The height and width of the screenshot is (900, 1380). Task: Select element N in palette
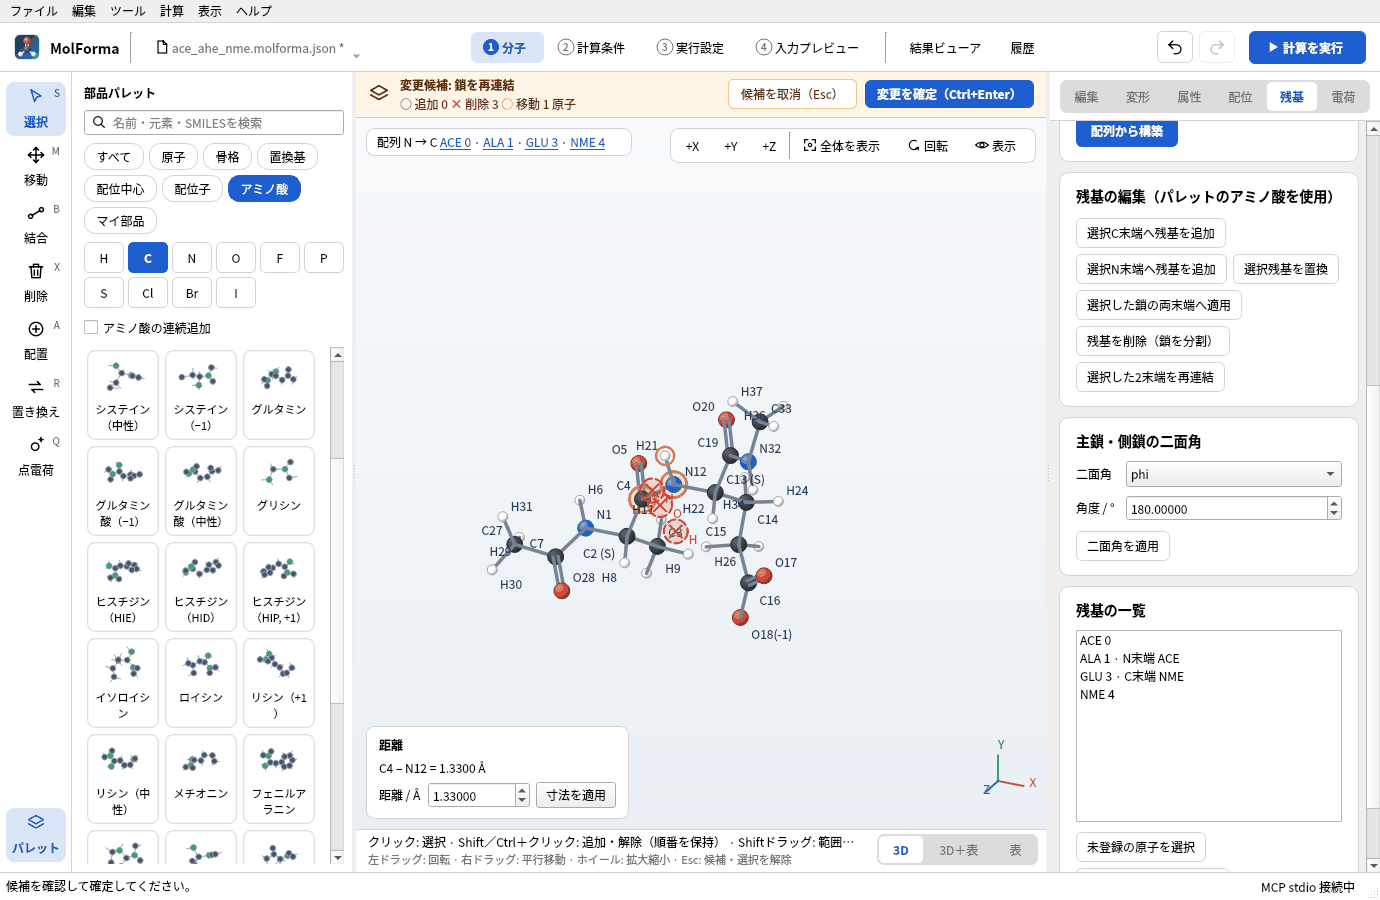(192, 258)
